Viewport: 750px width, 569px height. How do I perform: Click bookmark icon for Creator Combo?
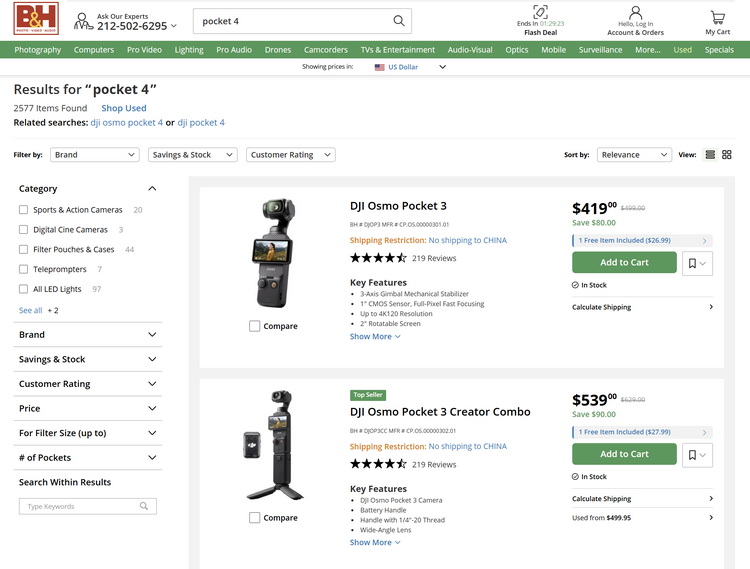(x=692, y=455)
